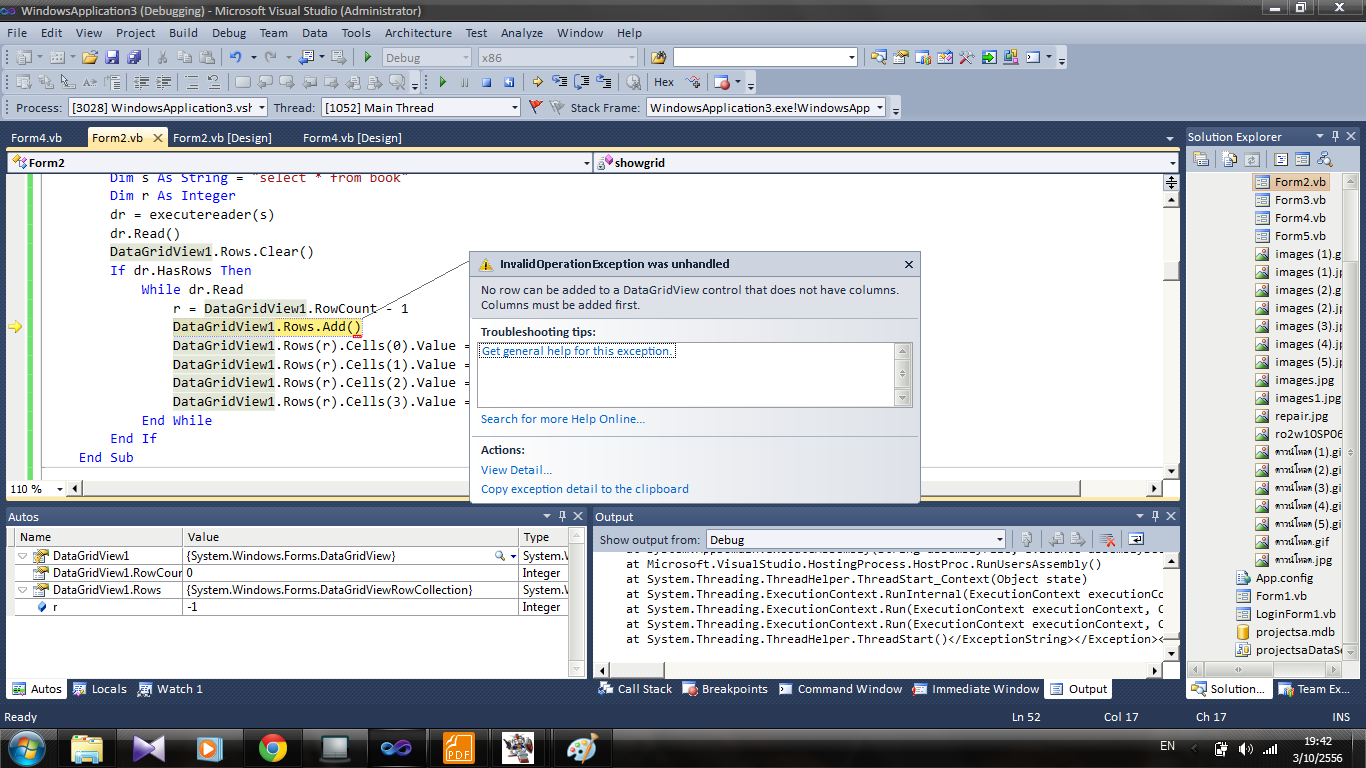Continue debugging with green play icon

click(x=442, y=82)
